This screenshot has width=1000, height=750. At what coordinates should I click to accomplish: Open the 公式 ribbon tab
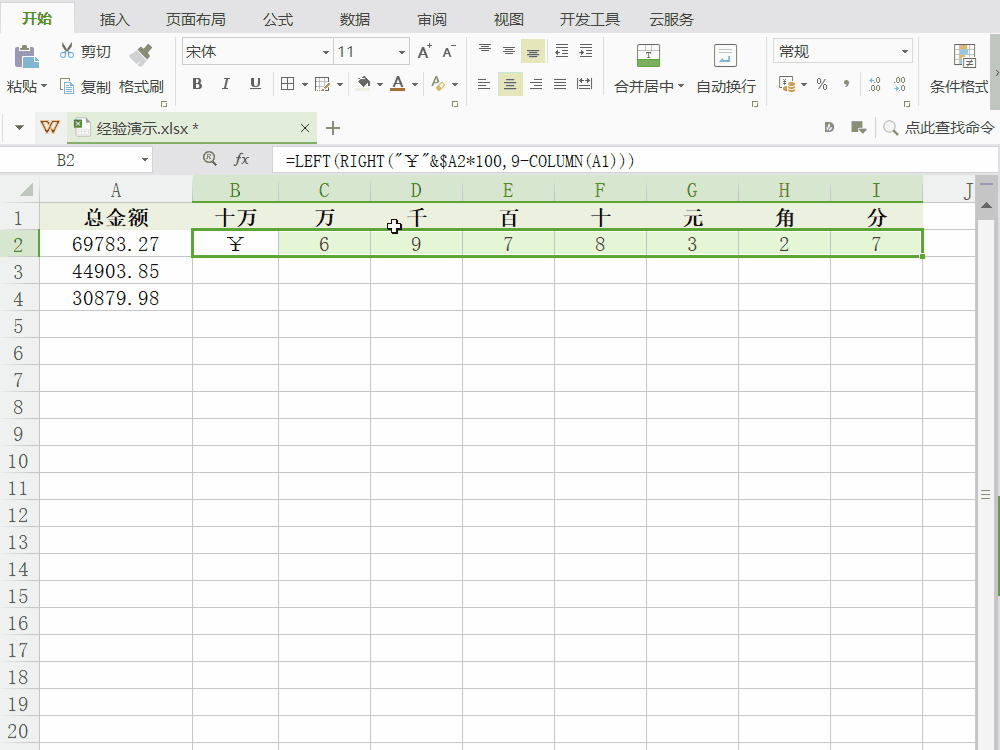click(278, 19)
